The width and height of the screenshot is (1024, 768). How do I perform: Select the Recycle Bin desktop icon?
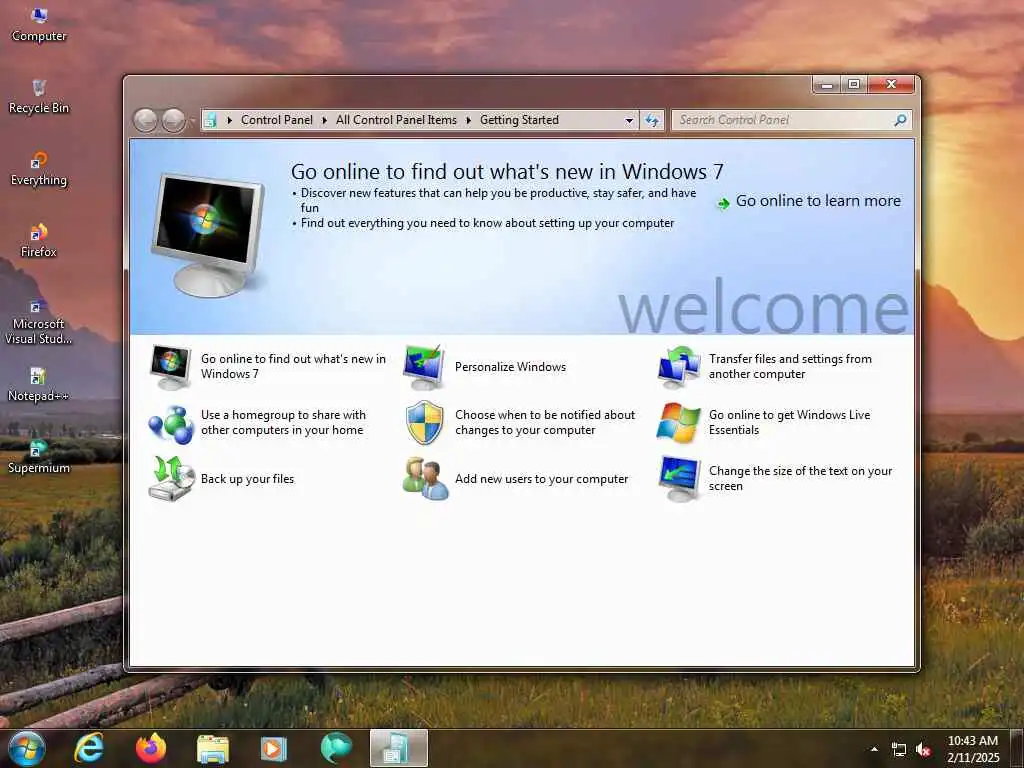[39, 97]
